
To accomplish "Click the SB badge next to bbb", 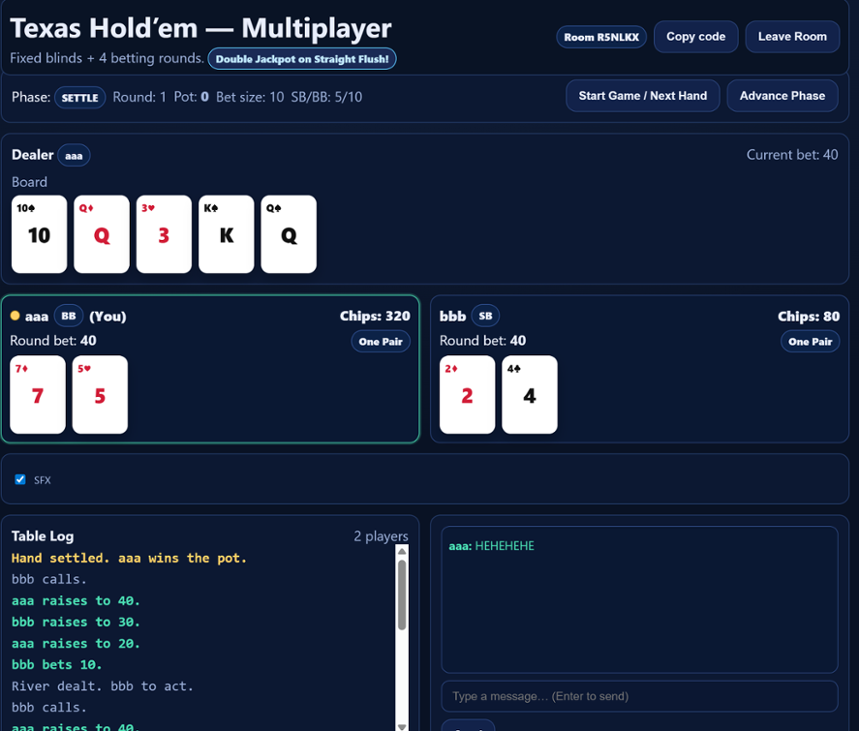I will pos(485,315).
